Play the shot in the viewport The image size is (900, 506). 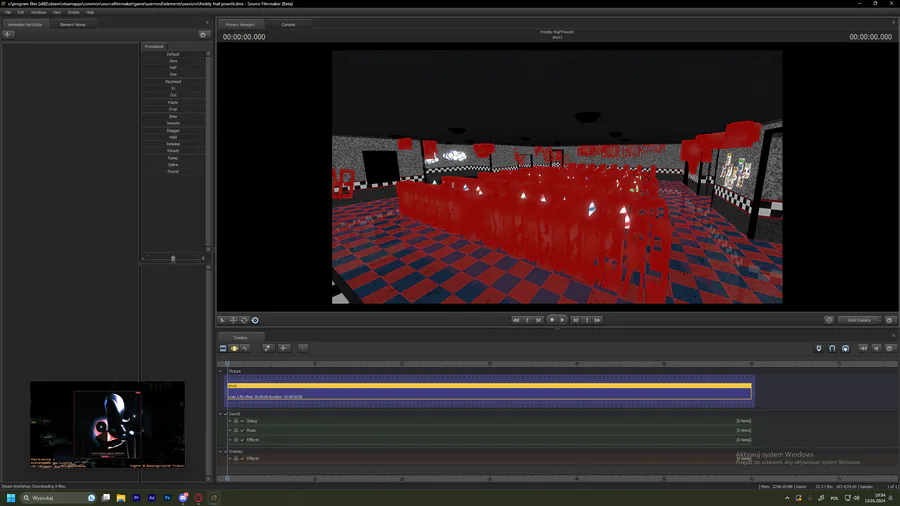(x=562, y=320)
